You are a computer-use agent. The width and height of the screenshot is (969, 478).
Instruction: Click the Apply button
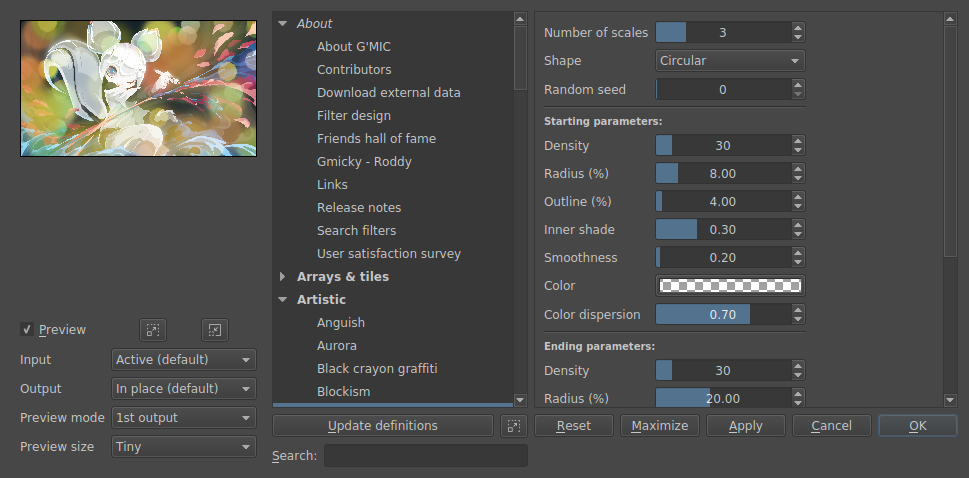(745, 426)
